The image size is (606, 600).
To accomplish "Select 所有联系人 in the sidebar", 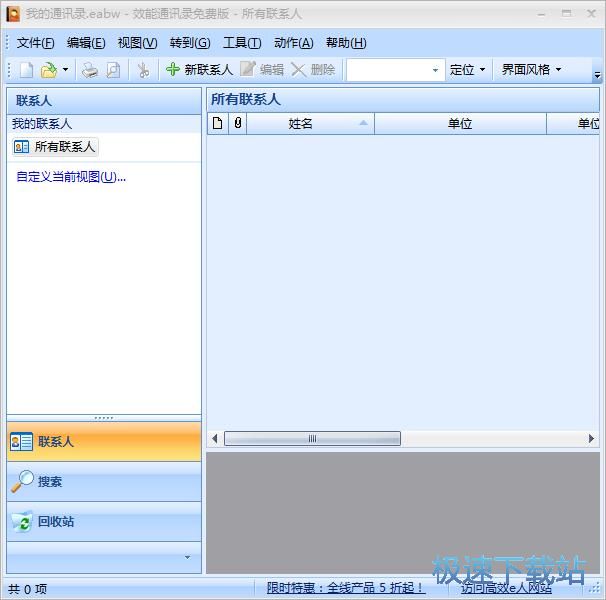I will coord(55,147).
